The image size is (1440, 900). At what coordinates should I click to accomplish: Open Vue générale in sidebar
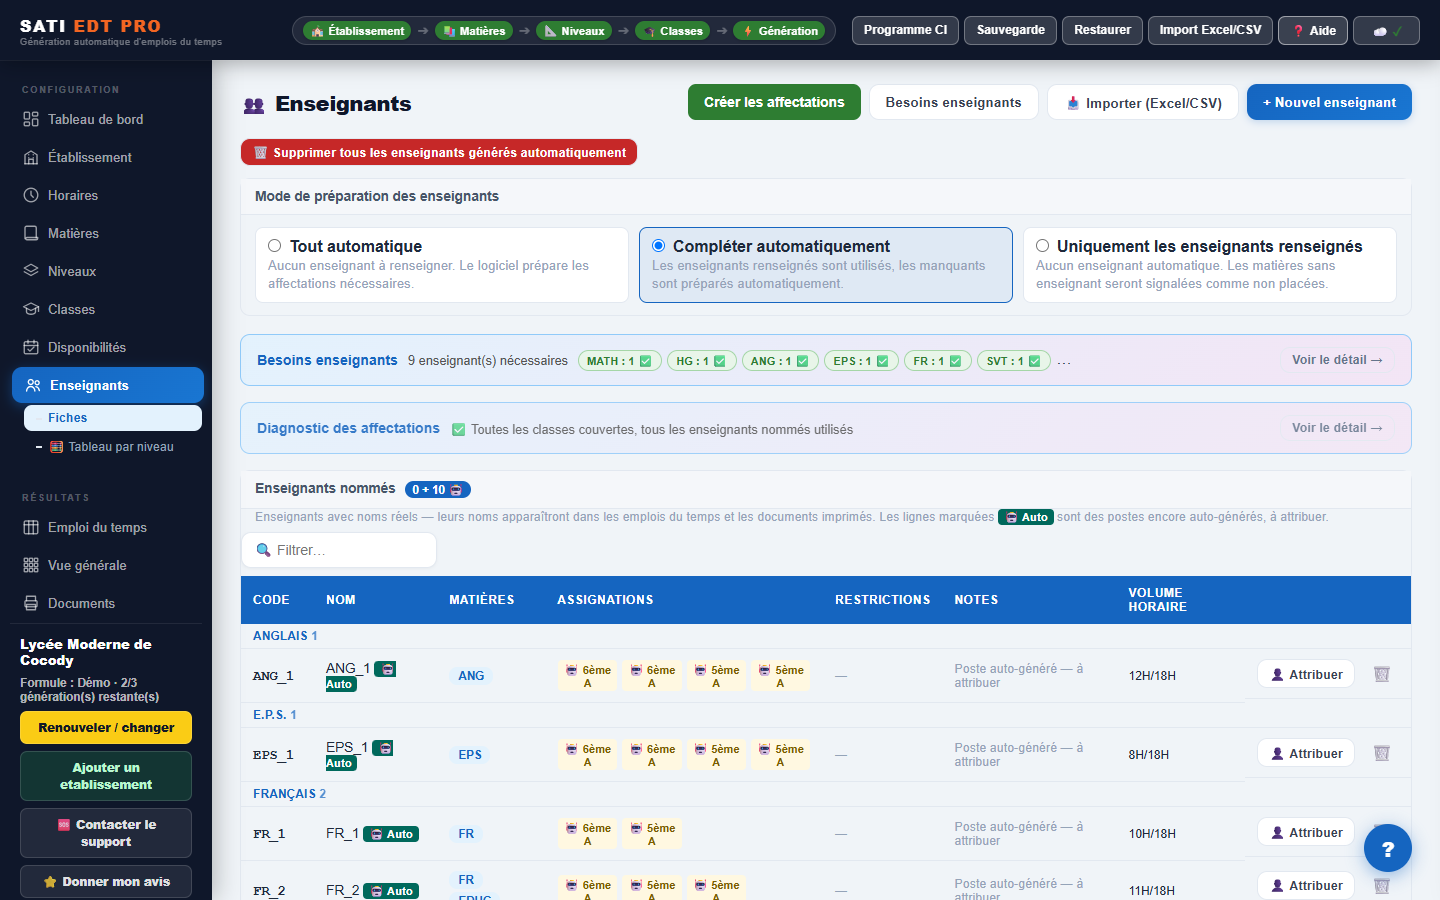point(107,565)
